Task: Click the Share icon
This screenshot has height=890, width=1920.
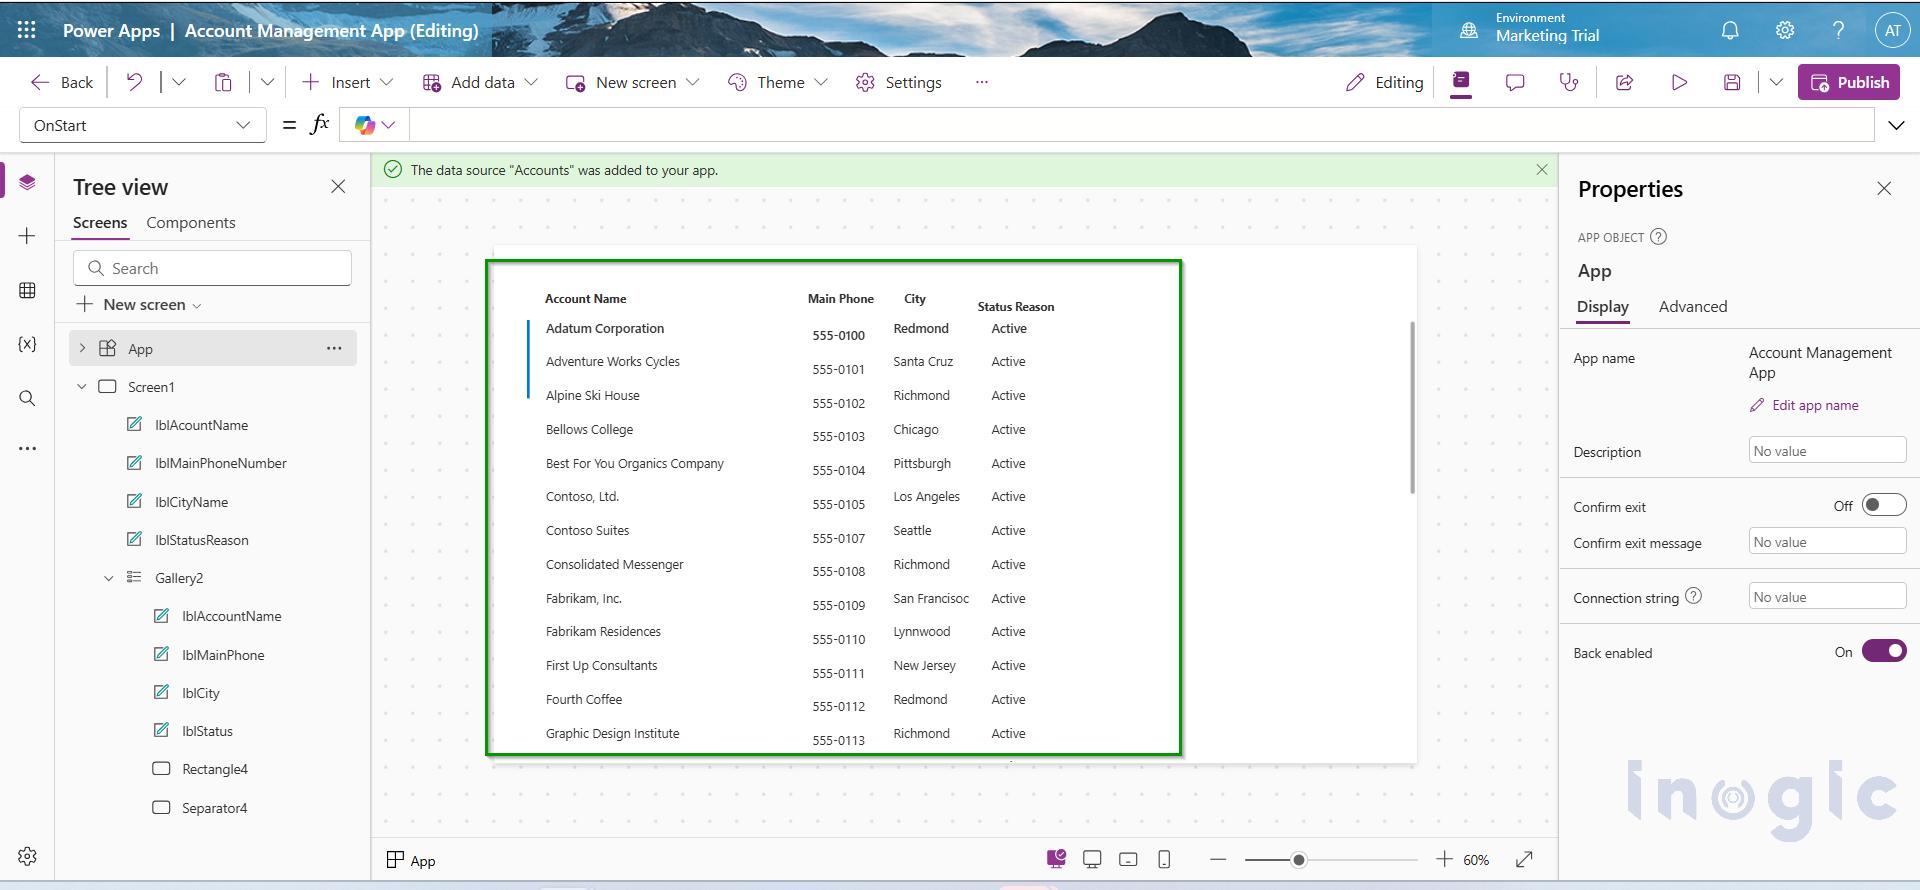Action: pos(1625,82)
